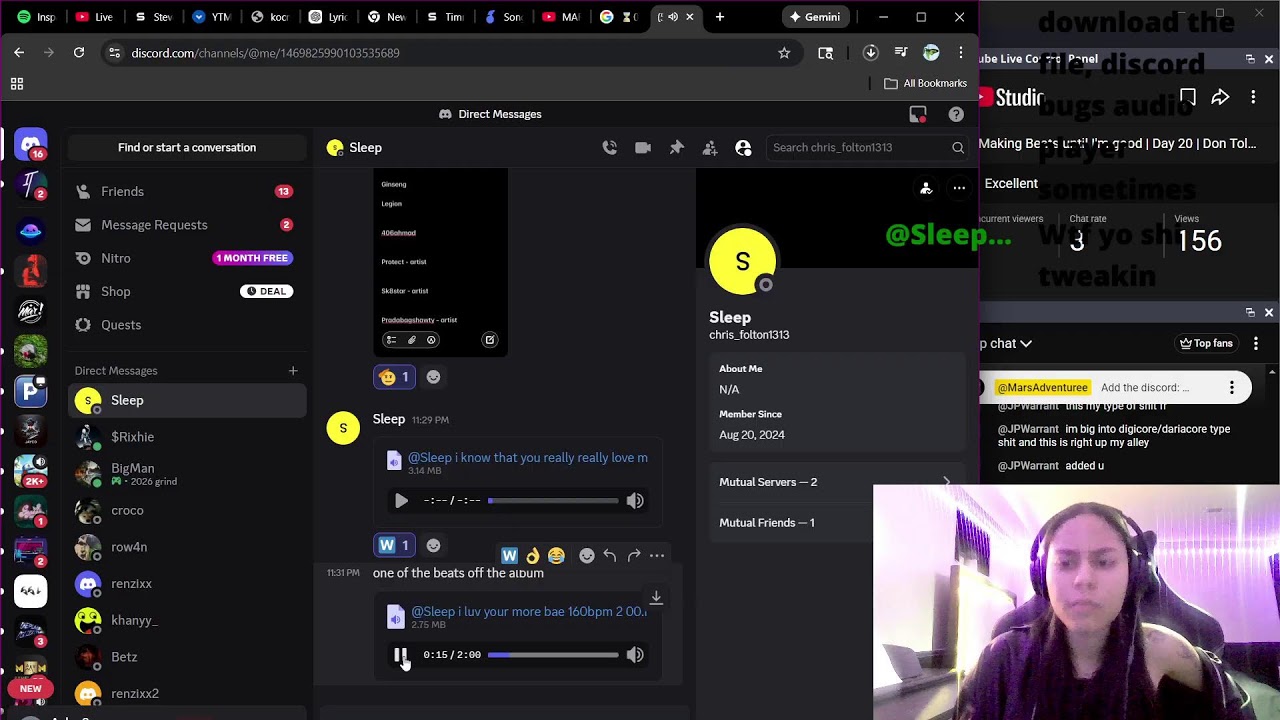This screenshot has width=1280, height=720.
Task: Toggle the W reaction under audio message
Action: tap(395, 545)
